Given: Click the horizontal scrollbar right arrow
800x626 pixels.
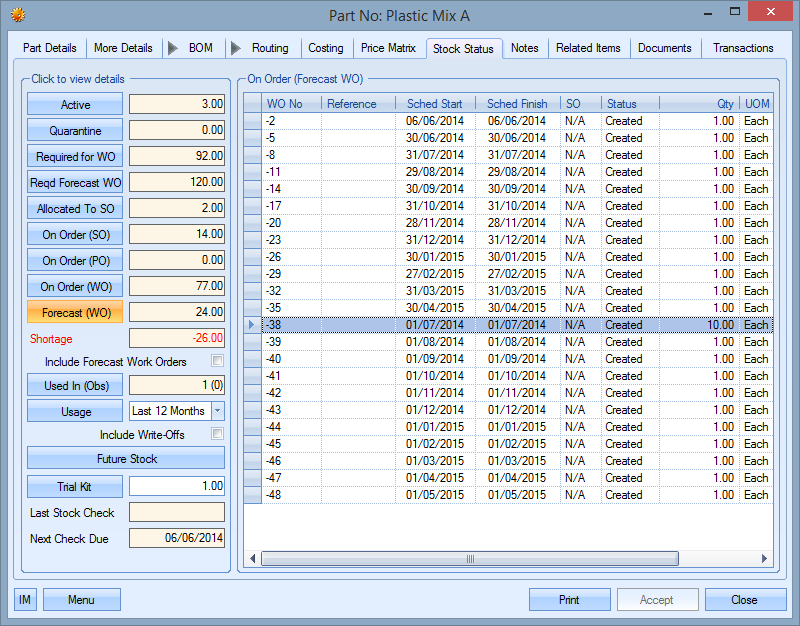Looking at the screenshot, I should click(x=765, y=559).
